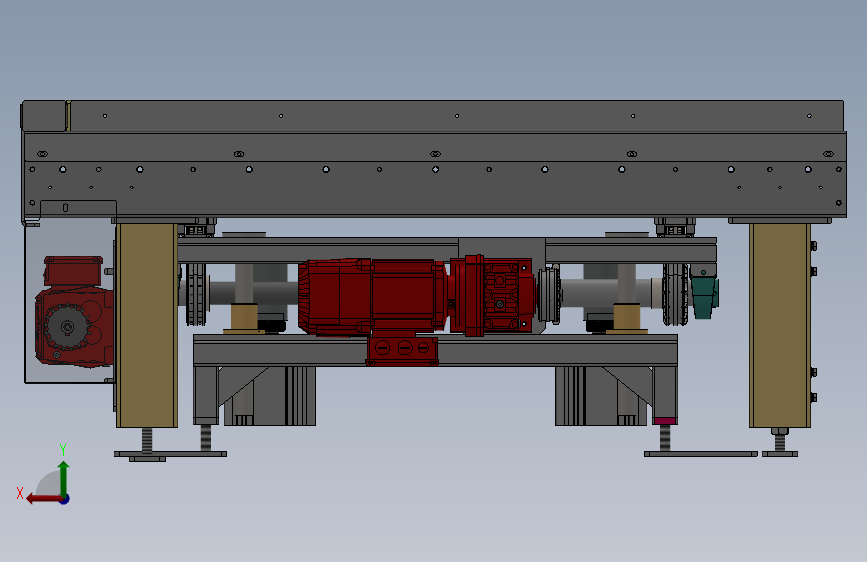The height and width of the screenshot is (562, 867).
Task: Click the red X axis arrow of the triad
Action: point(43,499)
